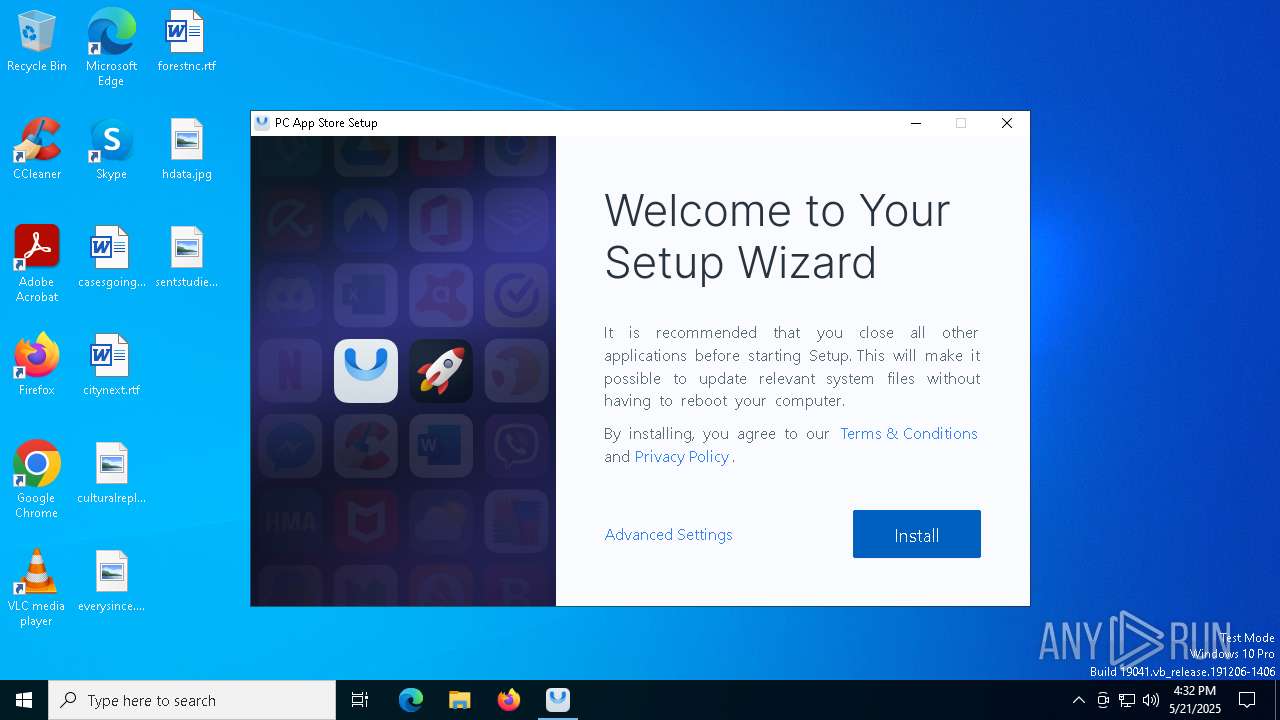This screenshot has height=720, width=1280.
Task: Select the sentstudie image file on desktop
Action: pos(186,258)
